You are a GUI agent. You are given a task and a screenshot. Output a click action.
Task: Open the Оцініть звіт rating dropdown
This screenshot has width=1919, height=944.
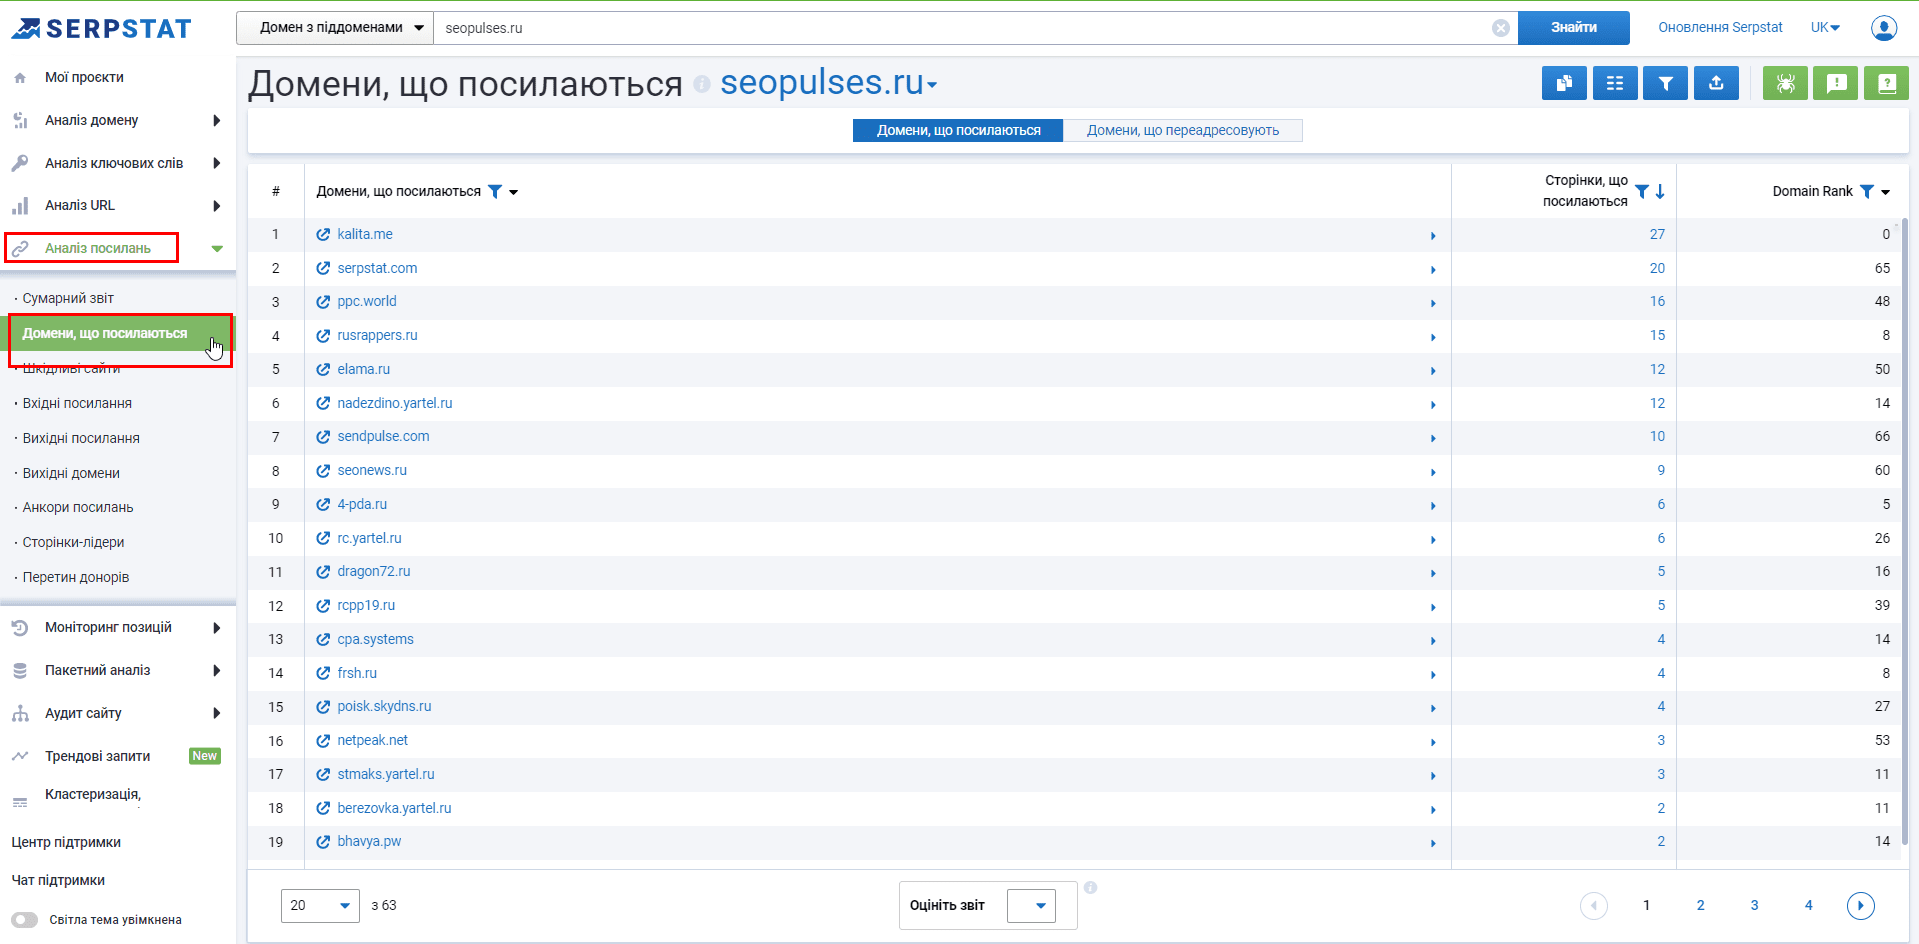click(1031, 906)
